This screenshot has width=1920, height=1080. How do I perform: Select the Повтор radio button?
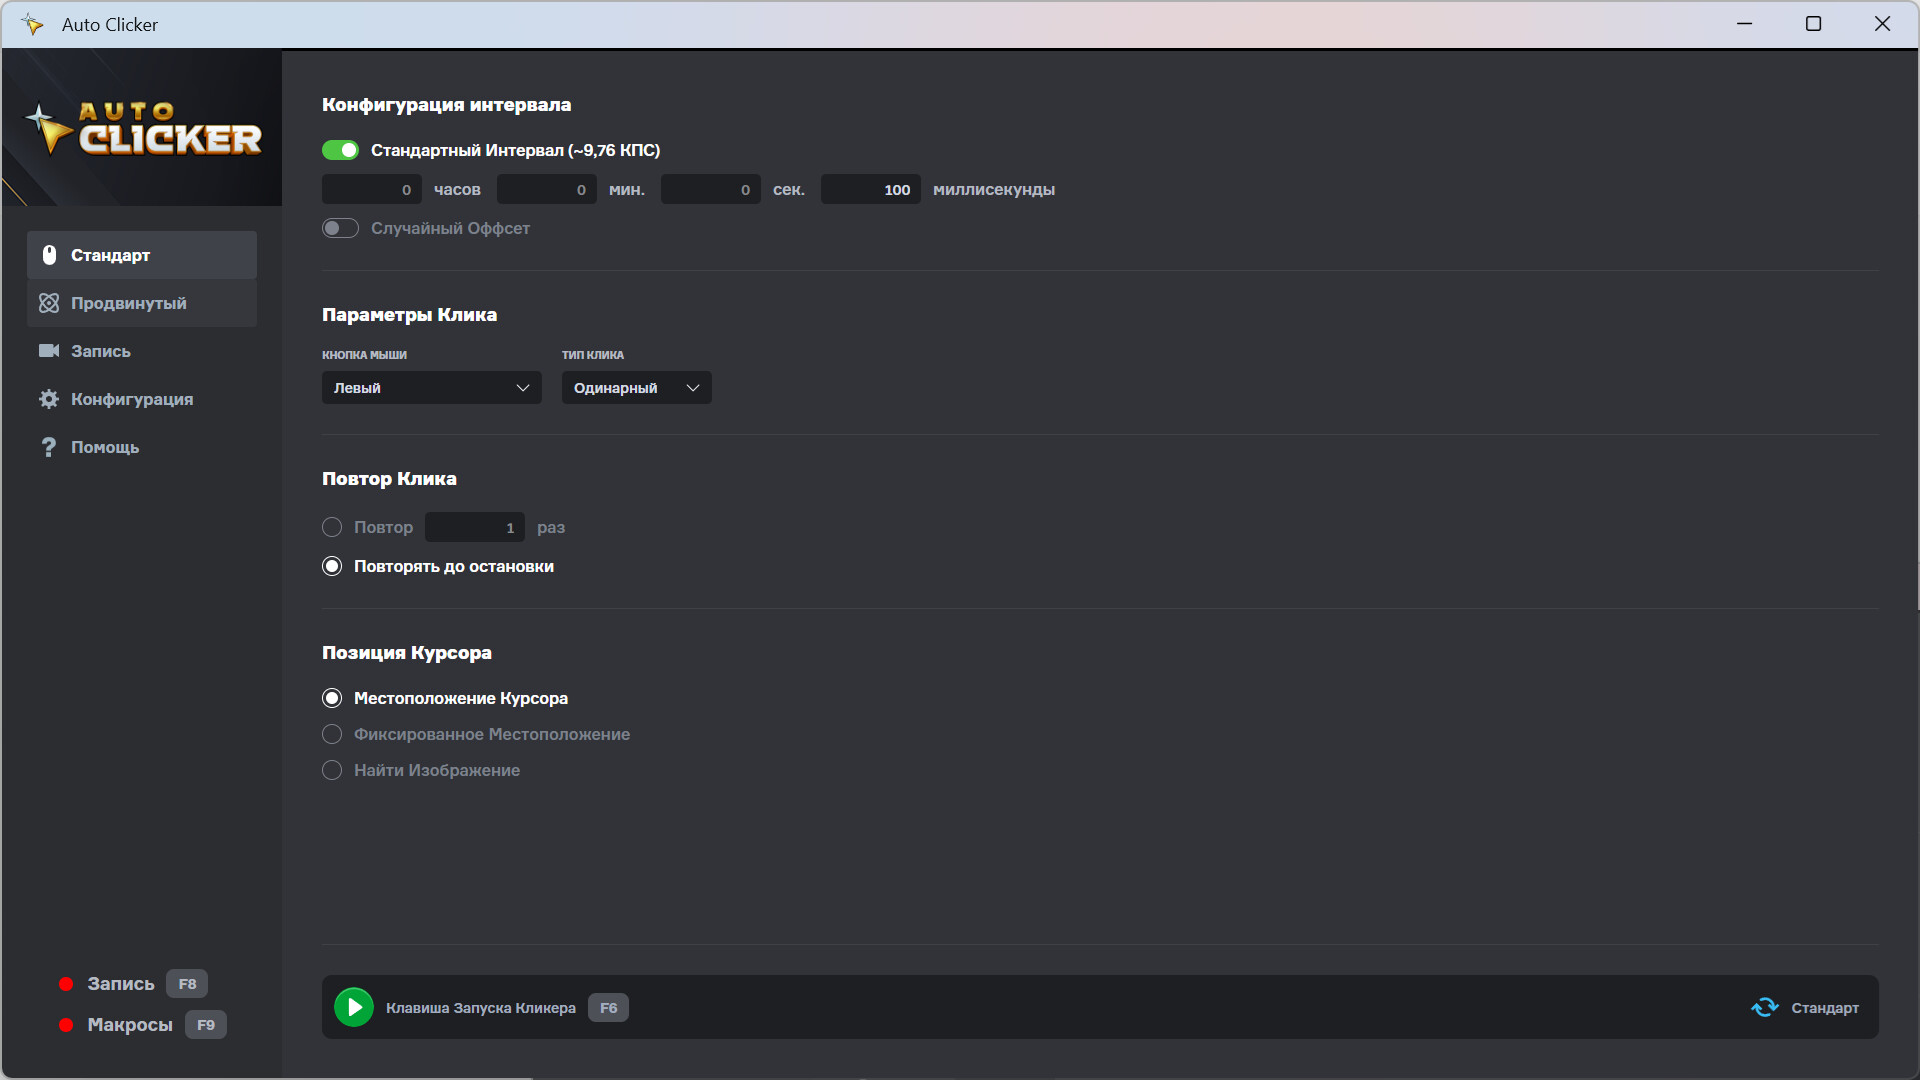pos(332,527)
